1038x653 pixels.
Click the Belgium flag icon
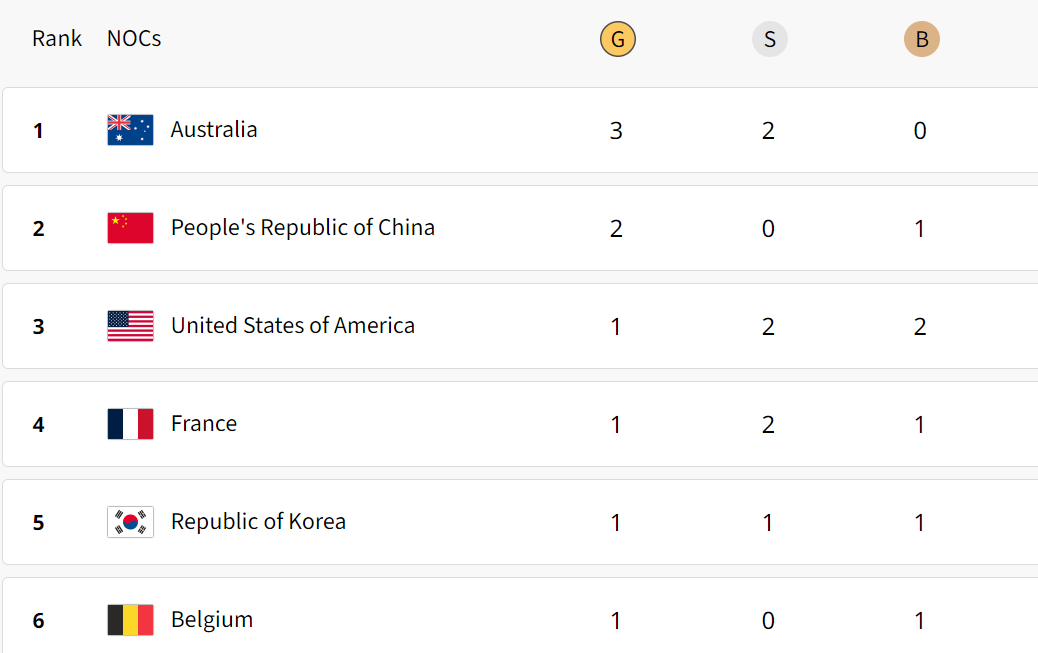coord(130,620)
